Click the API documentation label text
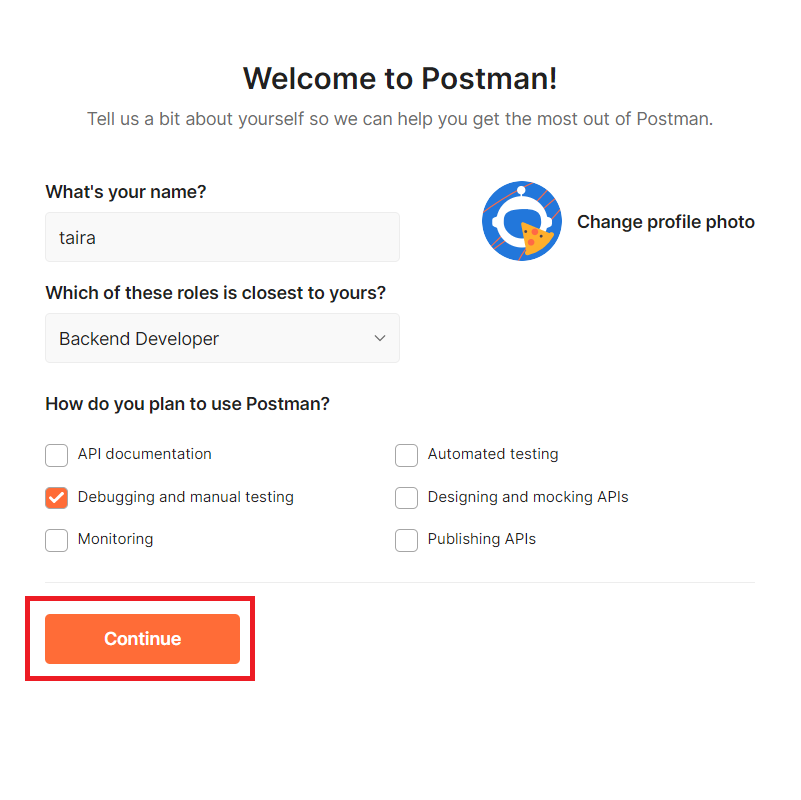This screenshot has height=800, width=801. click(x=145, y=454)
